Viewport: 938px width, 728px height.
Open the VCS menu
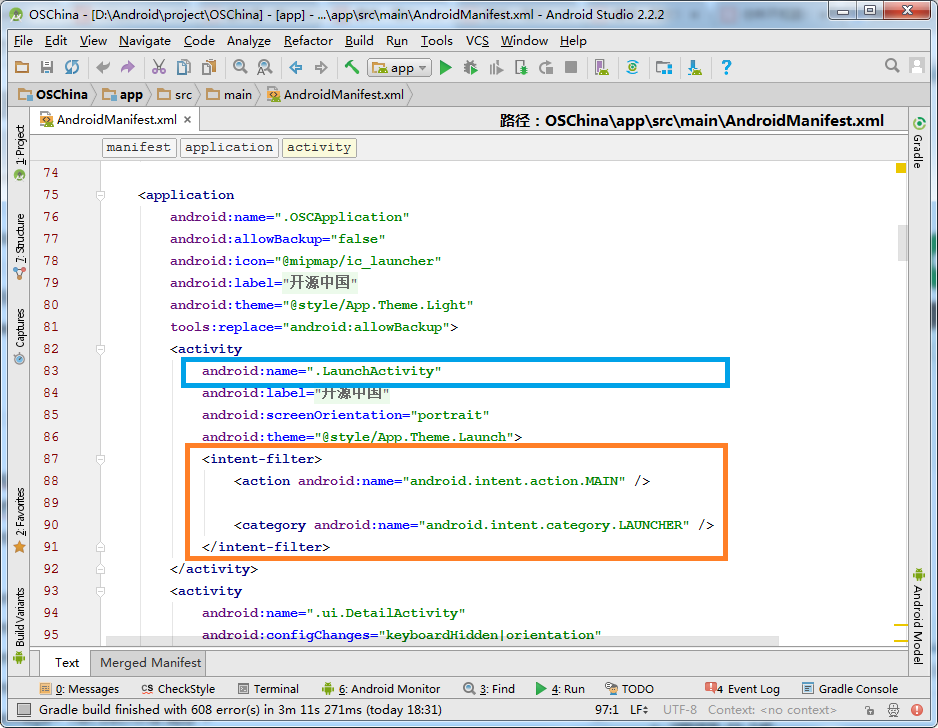477,41
